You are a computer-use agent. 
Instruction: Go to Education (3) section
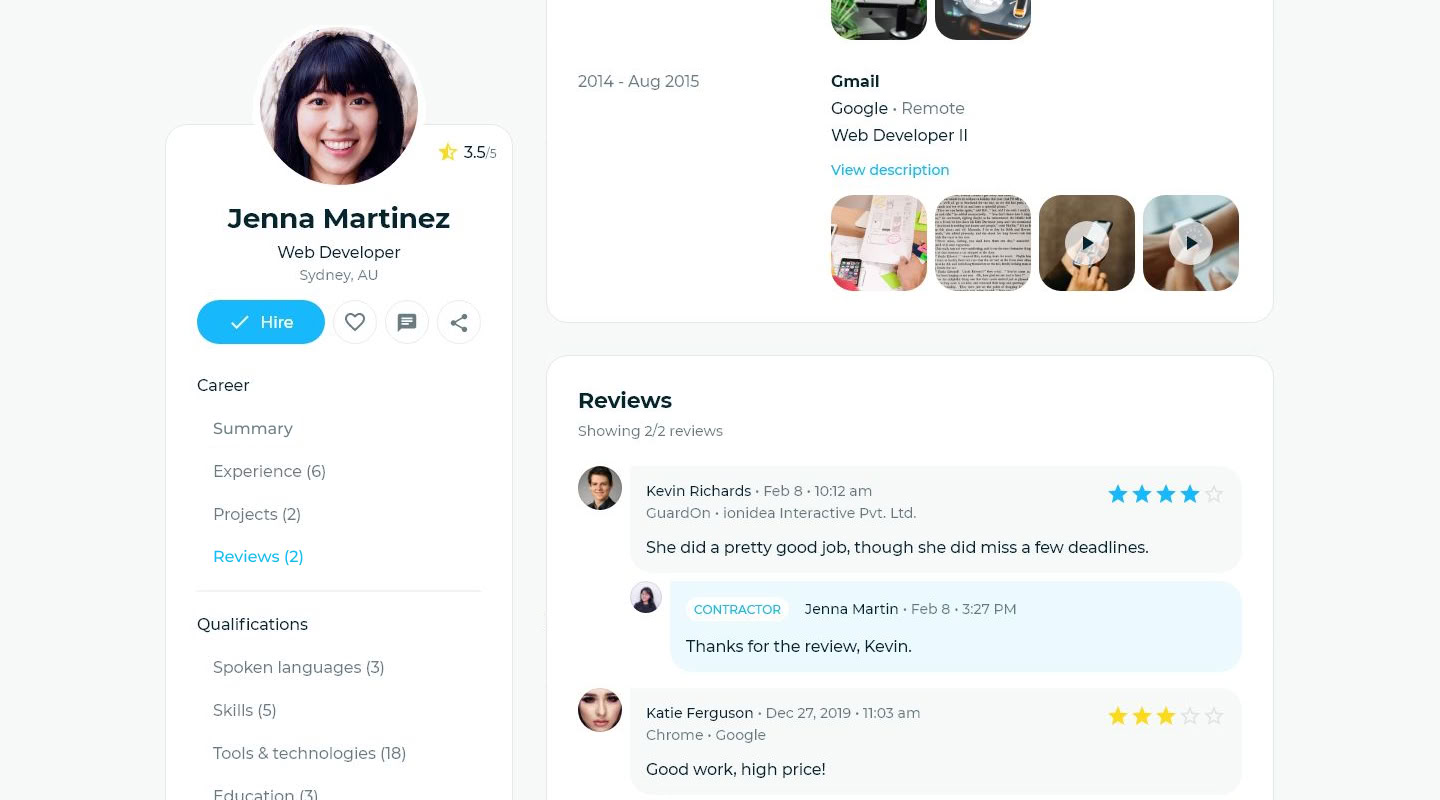265,795
